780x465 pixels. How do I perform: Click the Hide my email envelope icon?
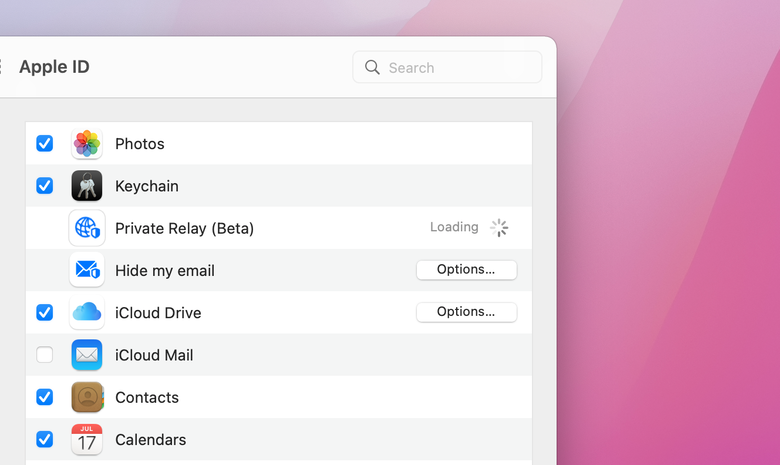coord(87,270)
